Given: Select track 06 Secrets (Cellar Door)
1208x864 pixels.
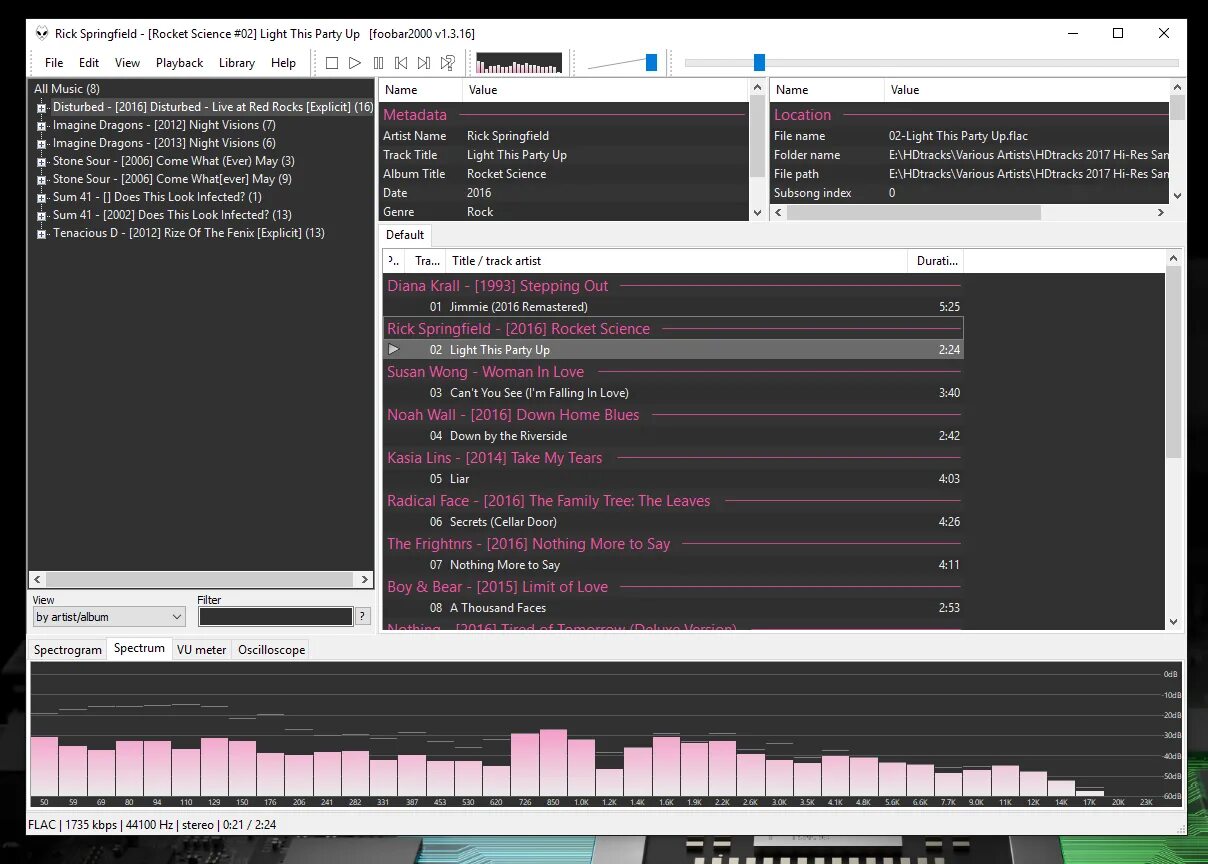Looking at the screenshot, I should point(673,522).
